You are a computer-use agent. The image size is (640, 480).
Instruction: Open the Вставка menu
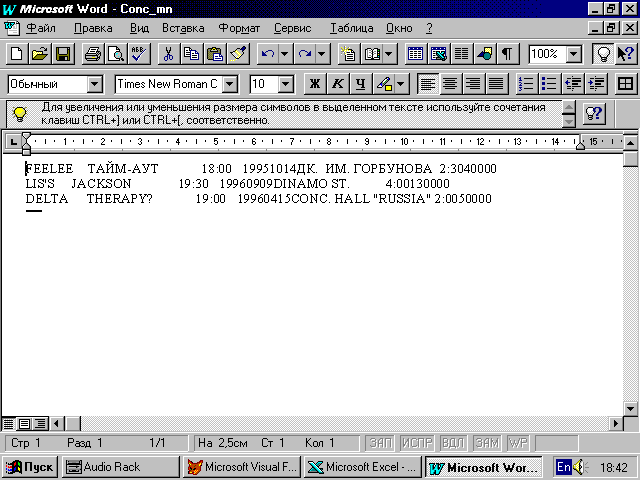pyautogui.click(x=183, y=28)
